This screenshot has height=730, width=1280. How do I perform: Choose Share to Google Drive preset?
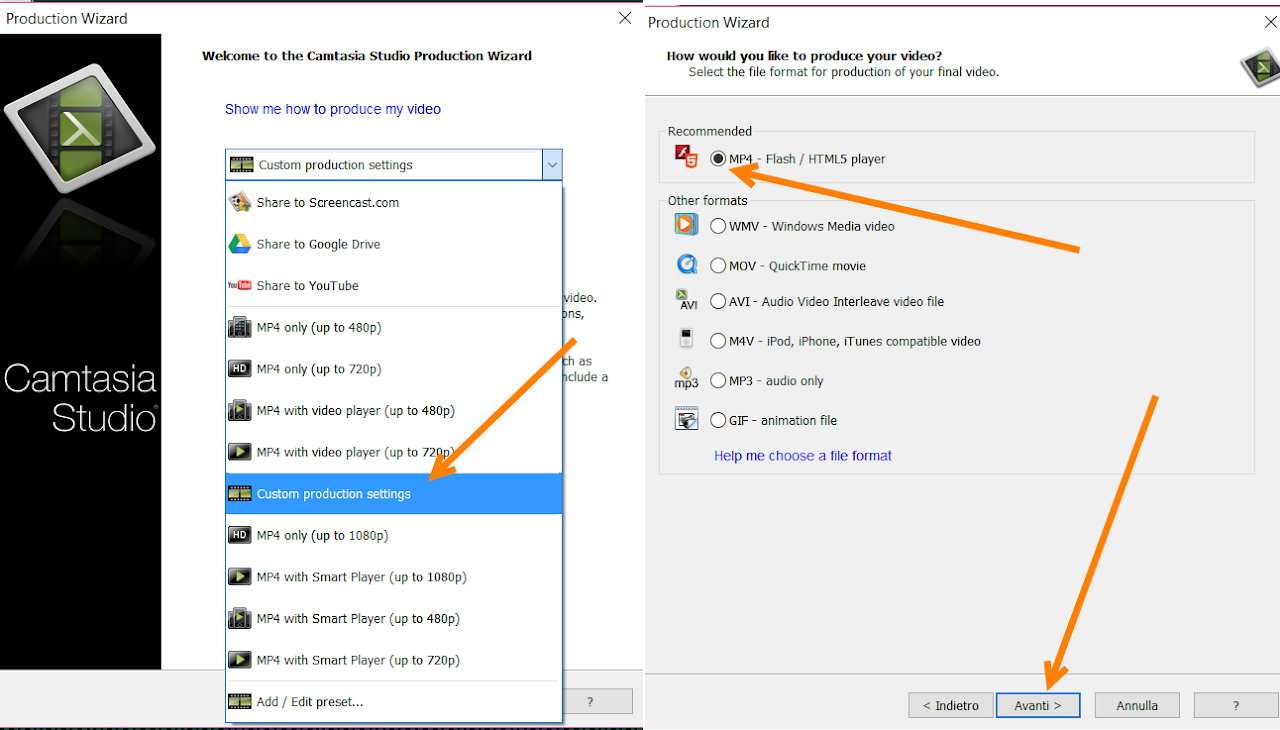pyautogui.click(x=394, y=244)
